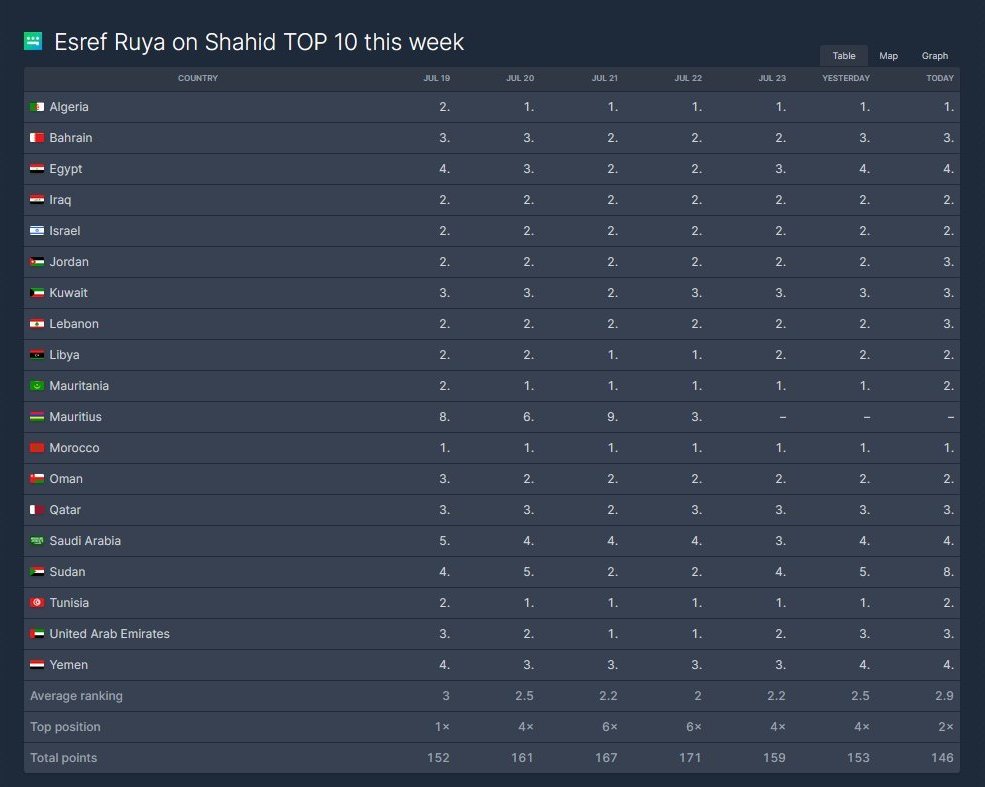985x787 pixels.
Task: Click the Bahrain flag icon
Action: point(37,138)
